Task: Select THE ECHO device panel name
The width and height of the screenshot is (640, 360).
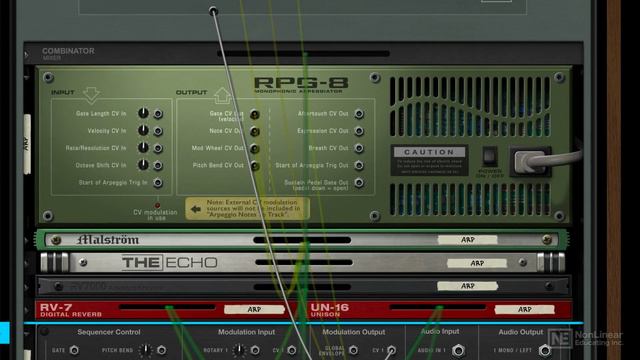Action: [169, 262]
